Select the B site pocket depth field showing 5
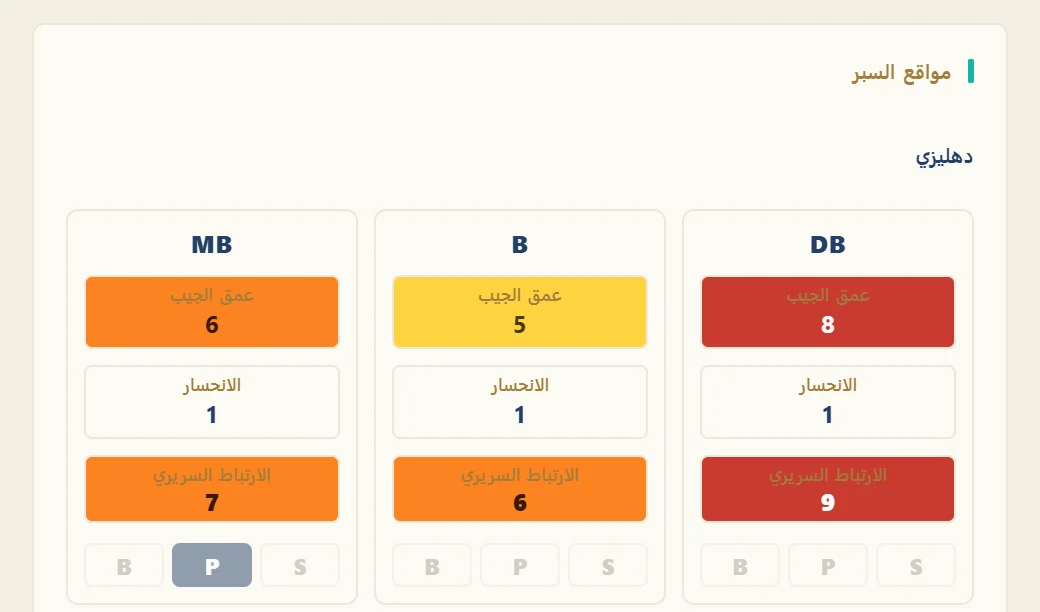The height and width of the screenshot is (612, 1040). 520,312
